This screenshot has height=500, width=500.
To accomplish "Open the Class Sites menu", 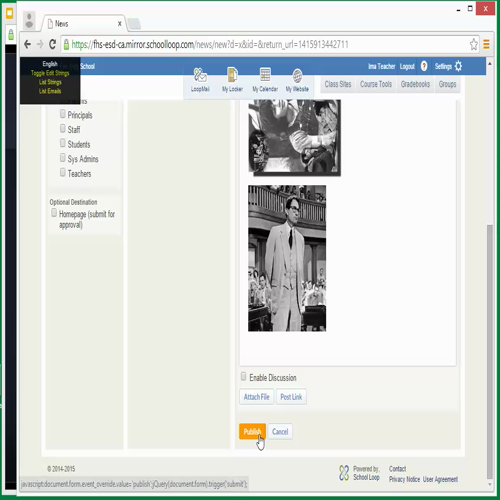I will pos(338,84).
